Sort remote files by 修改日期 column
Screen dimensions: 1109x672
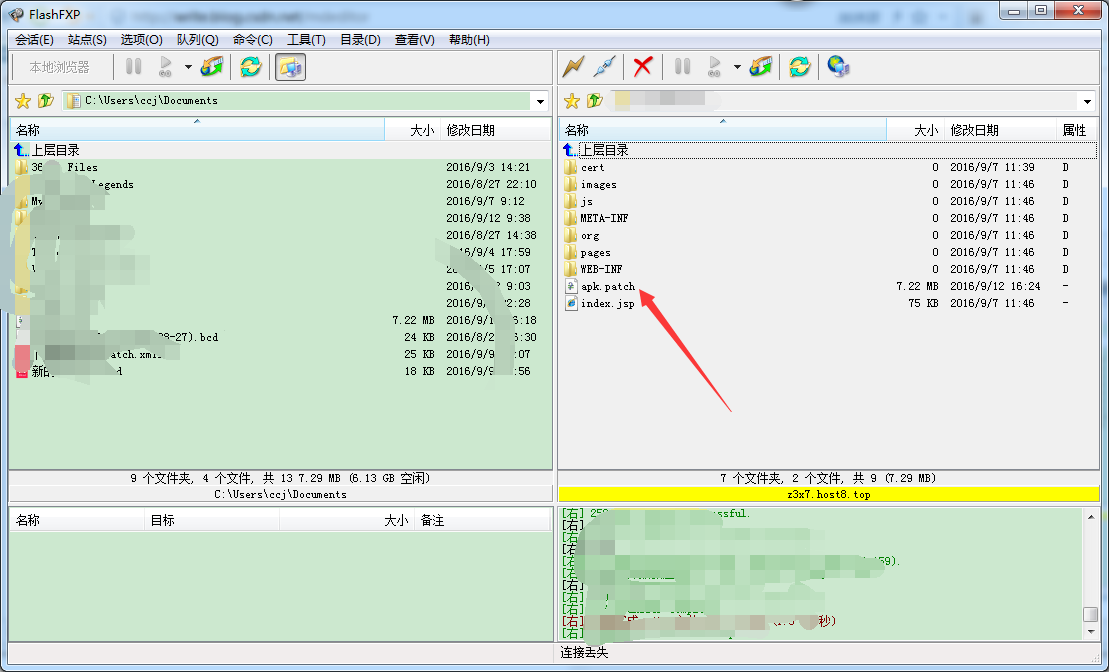(1000, 130)
